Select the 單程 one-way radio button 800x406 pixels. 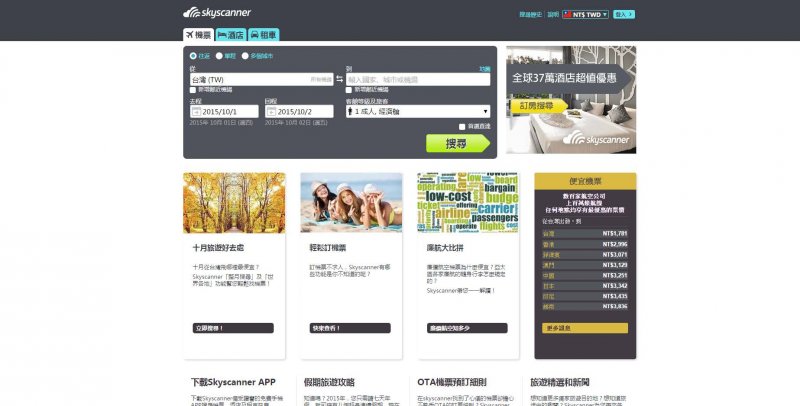tap(219, 56)
